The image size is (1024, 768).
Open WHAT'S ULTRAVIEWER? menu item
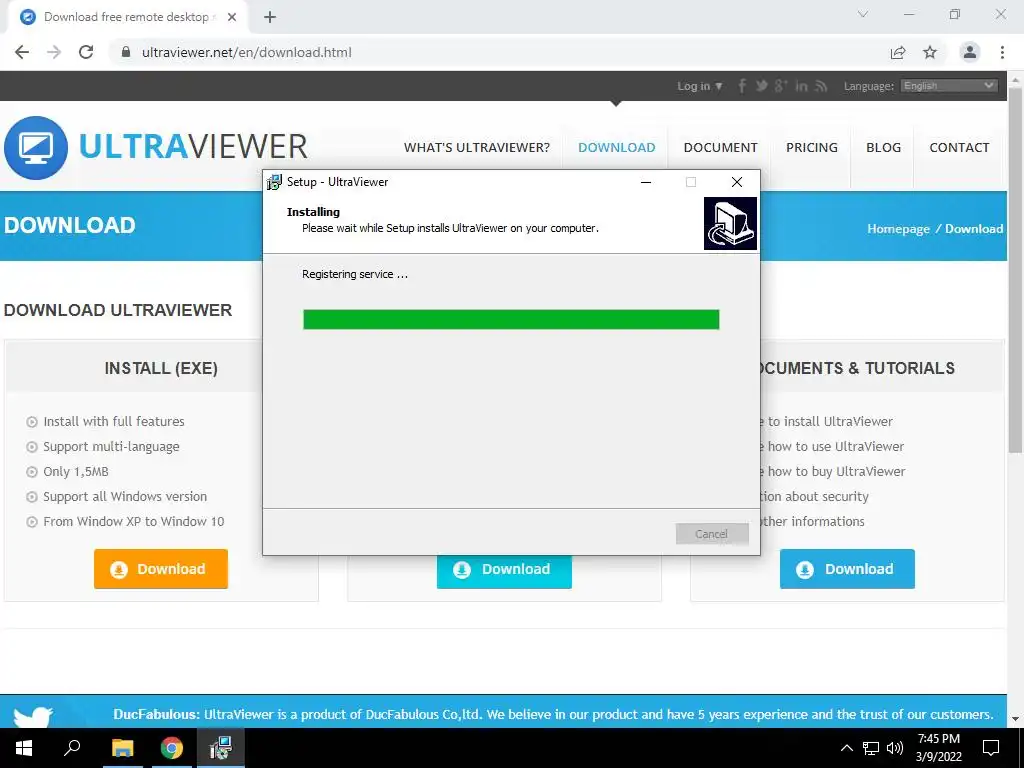[477, 148]
